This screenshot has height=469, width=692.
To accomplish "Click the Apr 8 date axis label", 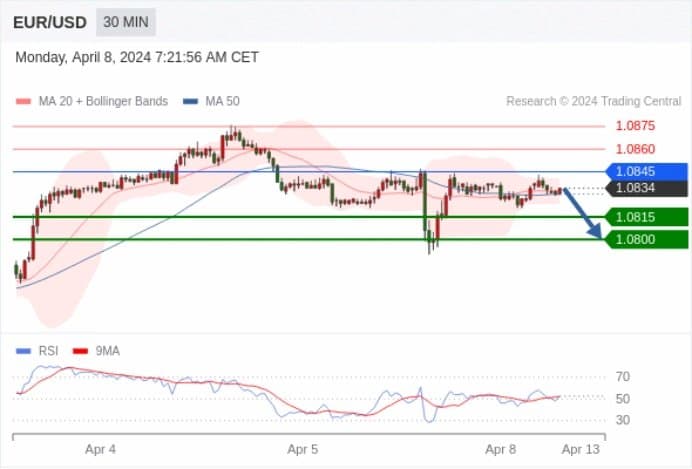I will (500, 450).
